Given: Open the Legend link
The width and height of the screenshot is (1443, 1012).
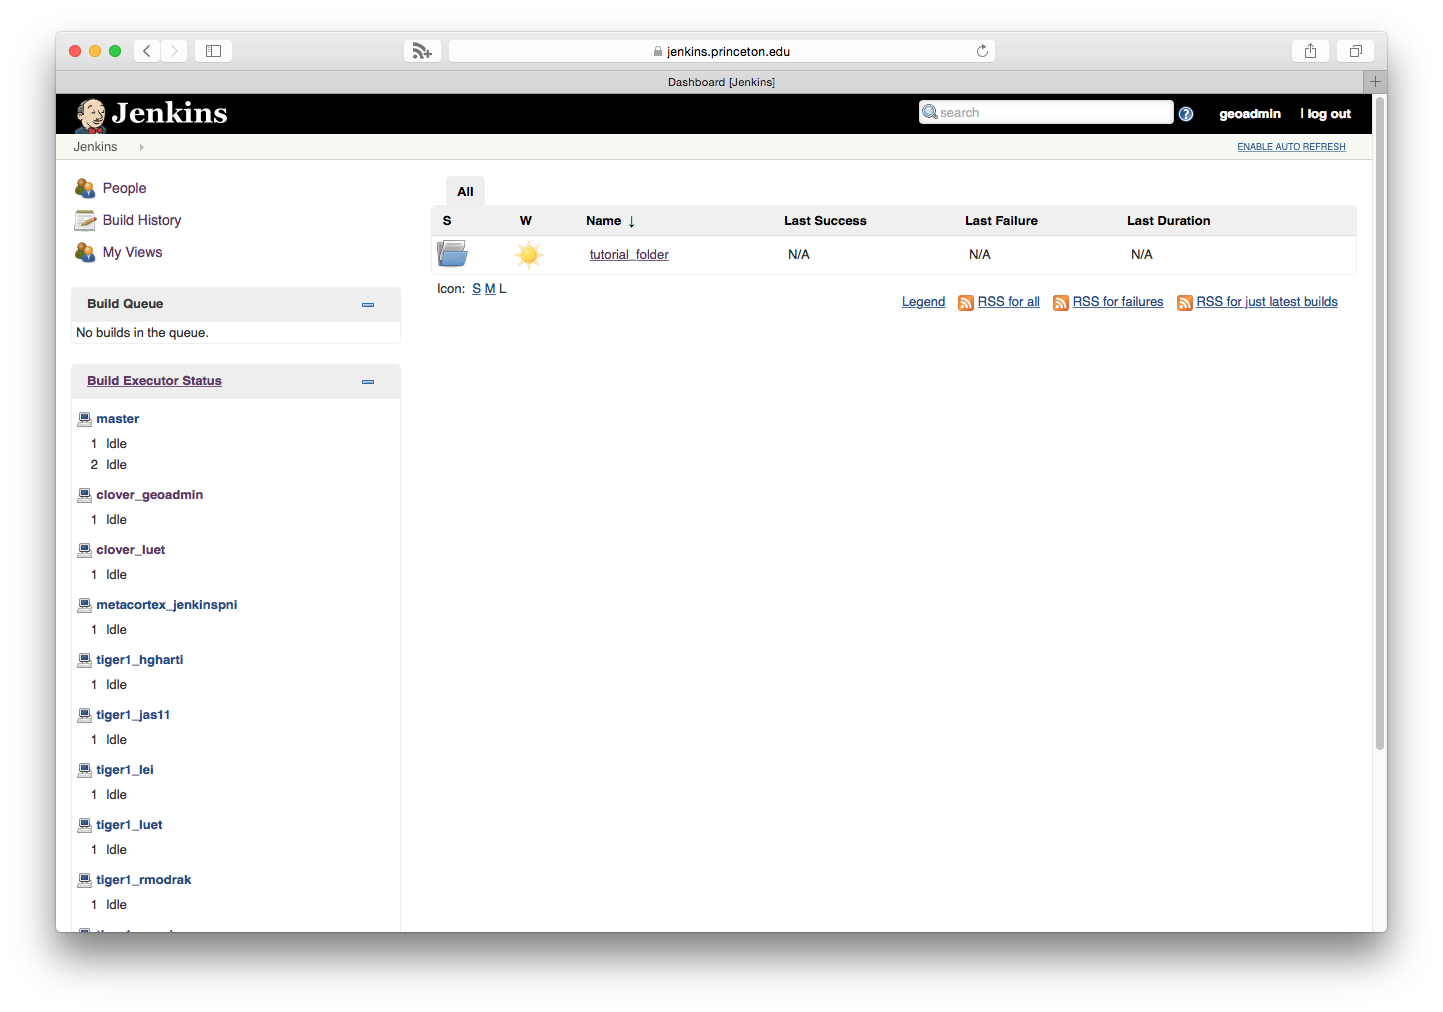Looking at the screenshot, I should pos(923,302).
